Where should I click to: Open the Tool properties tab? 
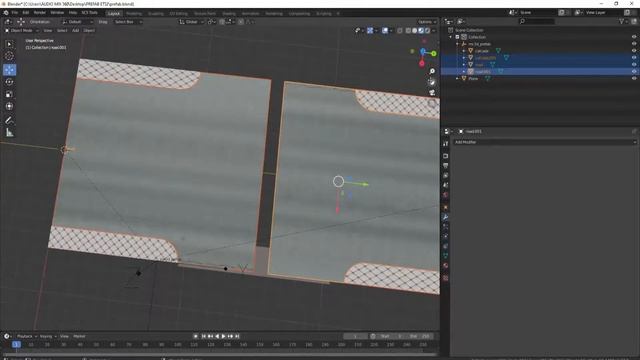(446, 144)
